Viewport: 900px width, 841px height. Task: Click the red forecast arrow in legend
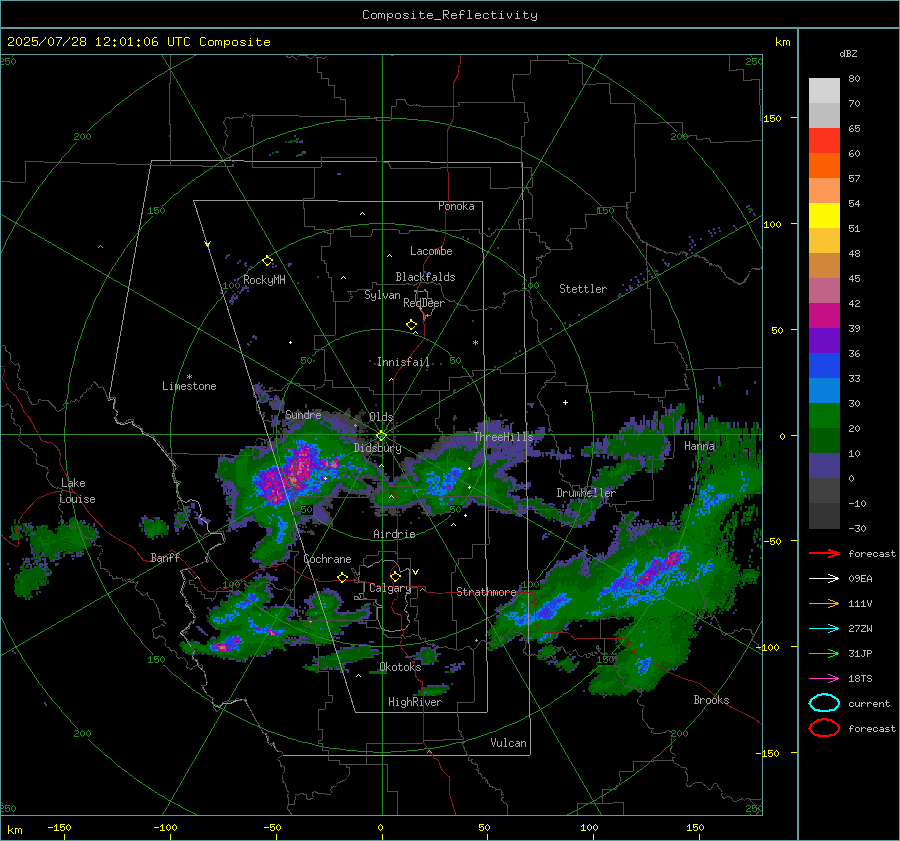(x=824, y=553)
